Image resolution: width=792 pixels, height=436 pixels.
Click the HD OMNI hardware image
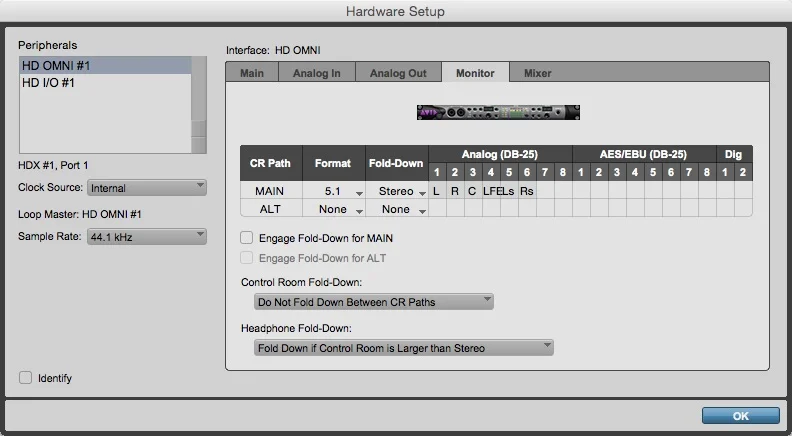pyautogui.click(x=499, y=112)
